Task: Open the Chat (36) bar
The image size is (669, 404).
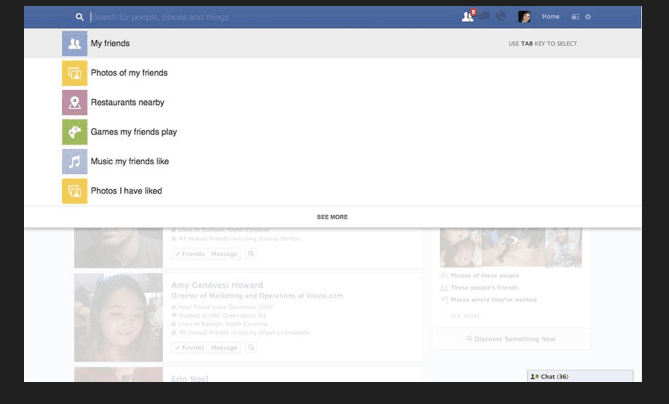Action: pyautogui.click(x=580, y=376)
